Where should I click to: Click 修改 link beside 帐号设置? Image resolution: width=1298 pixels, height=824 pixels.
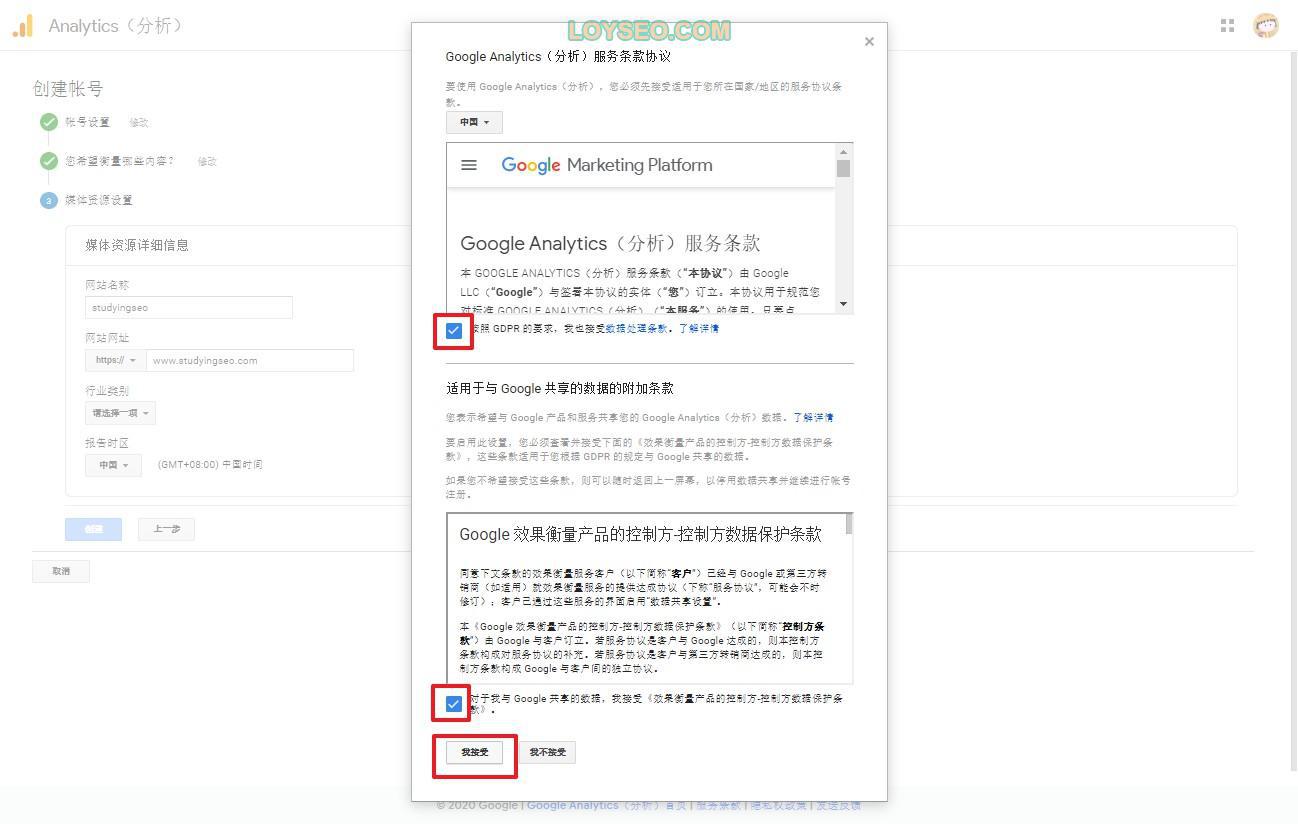pyautogui.click(x=138, y=122)
